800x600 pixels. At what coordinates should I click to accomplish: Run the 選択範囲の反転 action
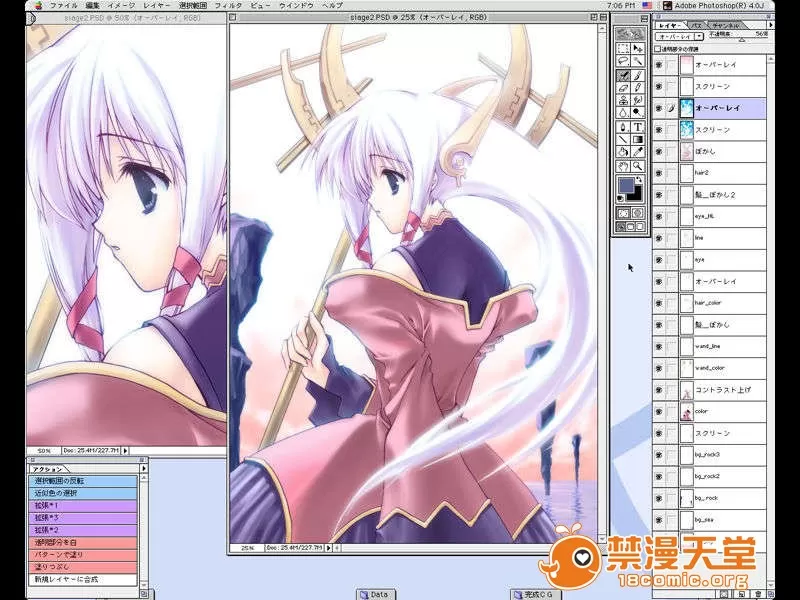pyautogui.click(x=82, y=481)
